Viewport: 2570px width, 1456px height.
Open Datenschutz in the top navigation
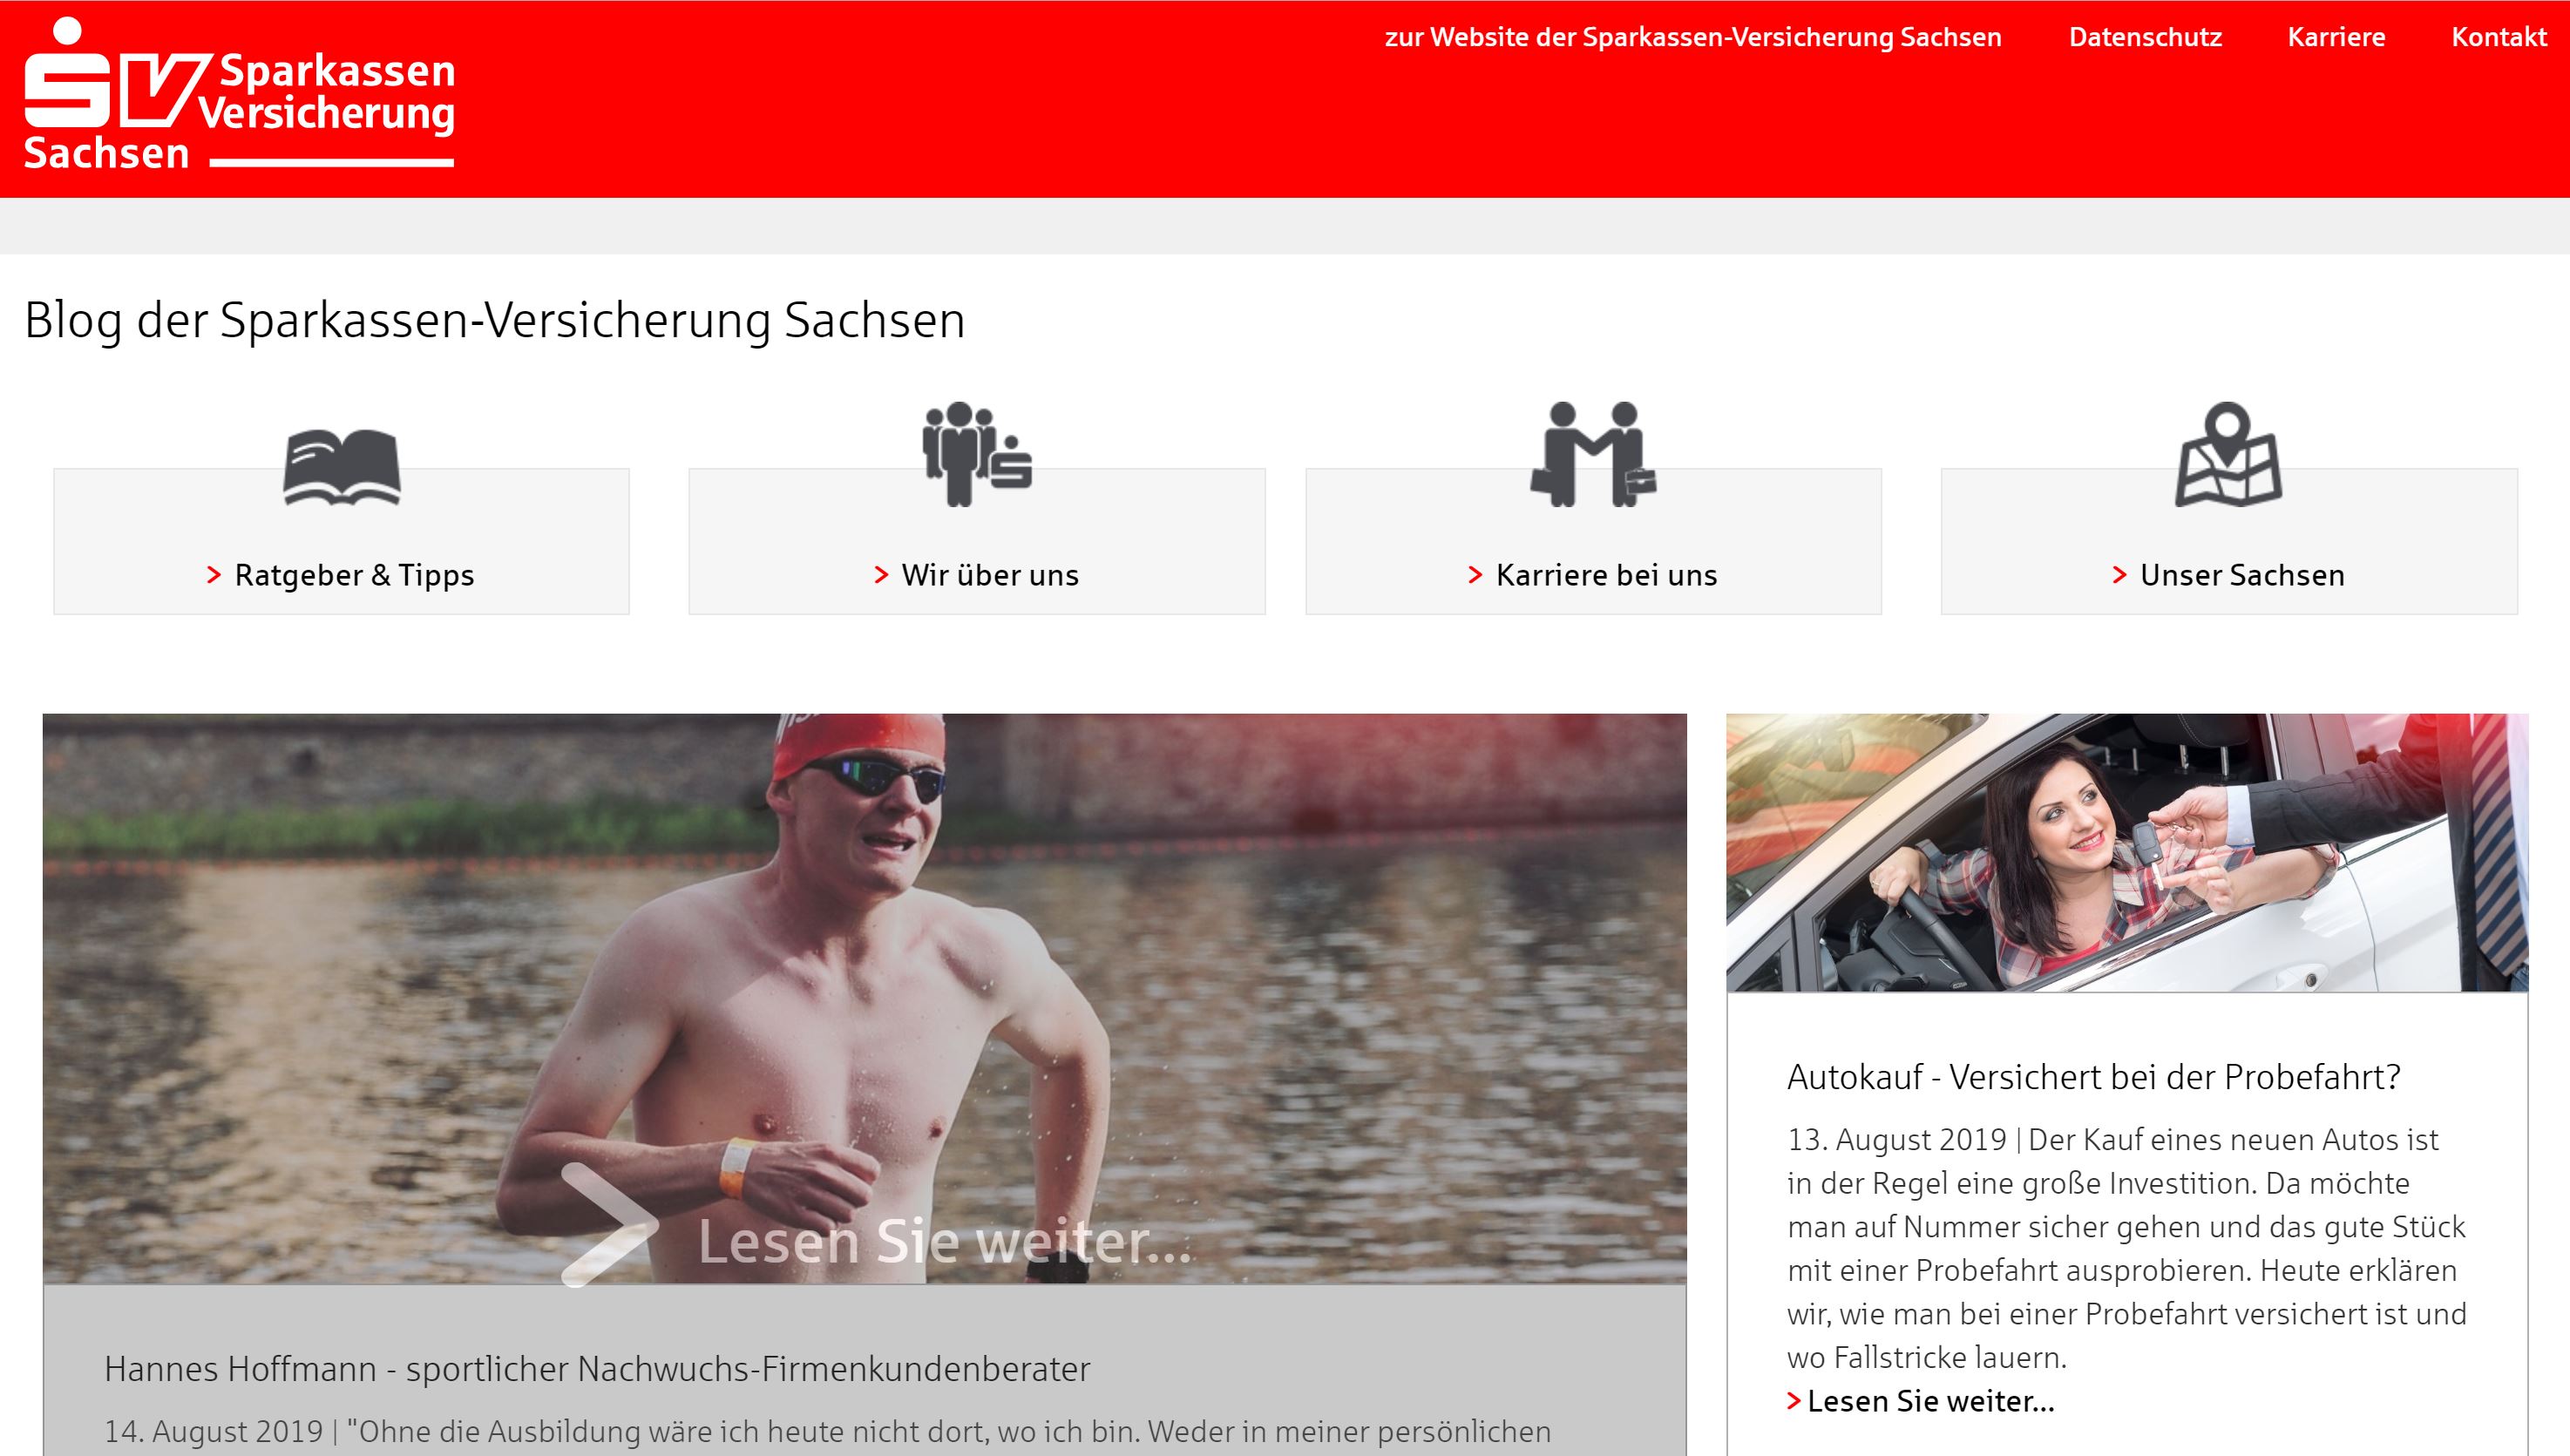point(2145,37)
